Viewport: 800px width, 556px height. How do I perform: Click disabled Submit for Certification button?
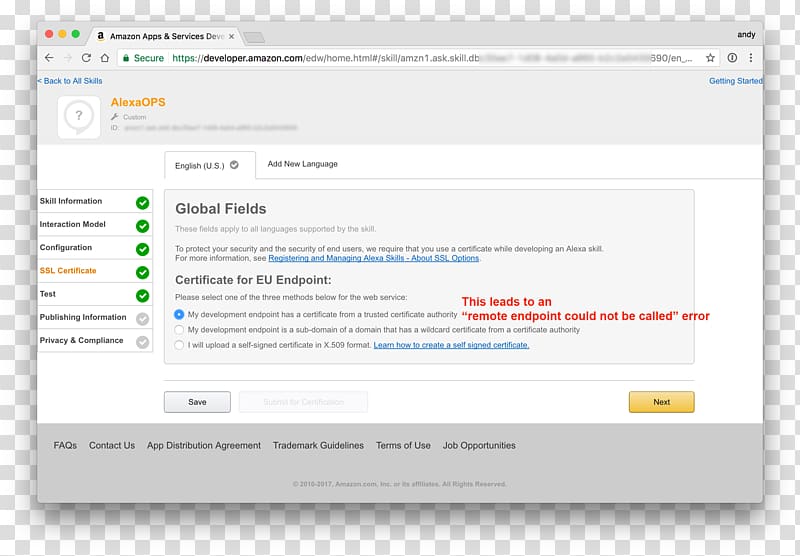click(303, 402)
